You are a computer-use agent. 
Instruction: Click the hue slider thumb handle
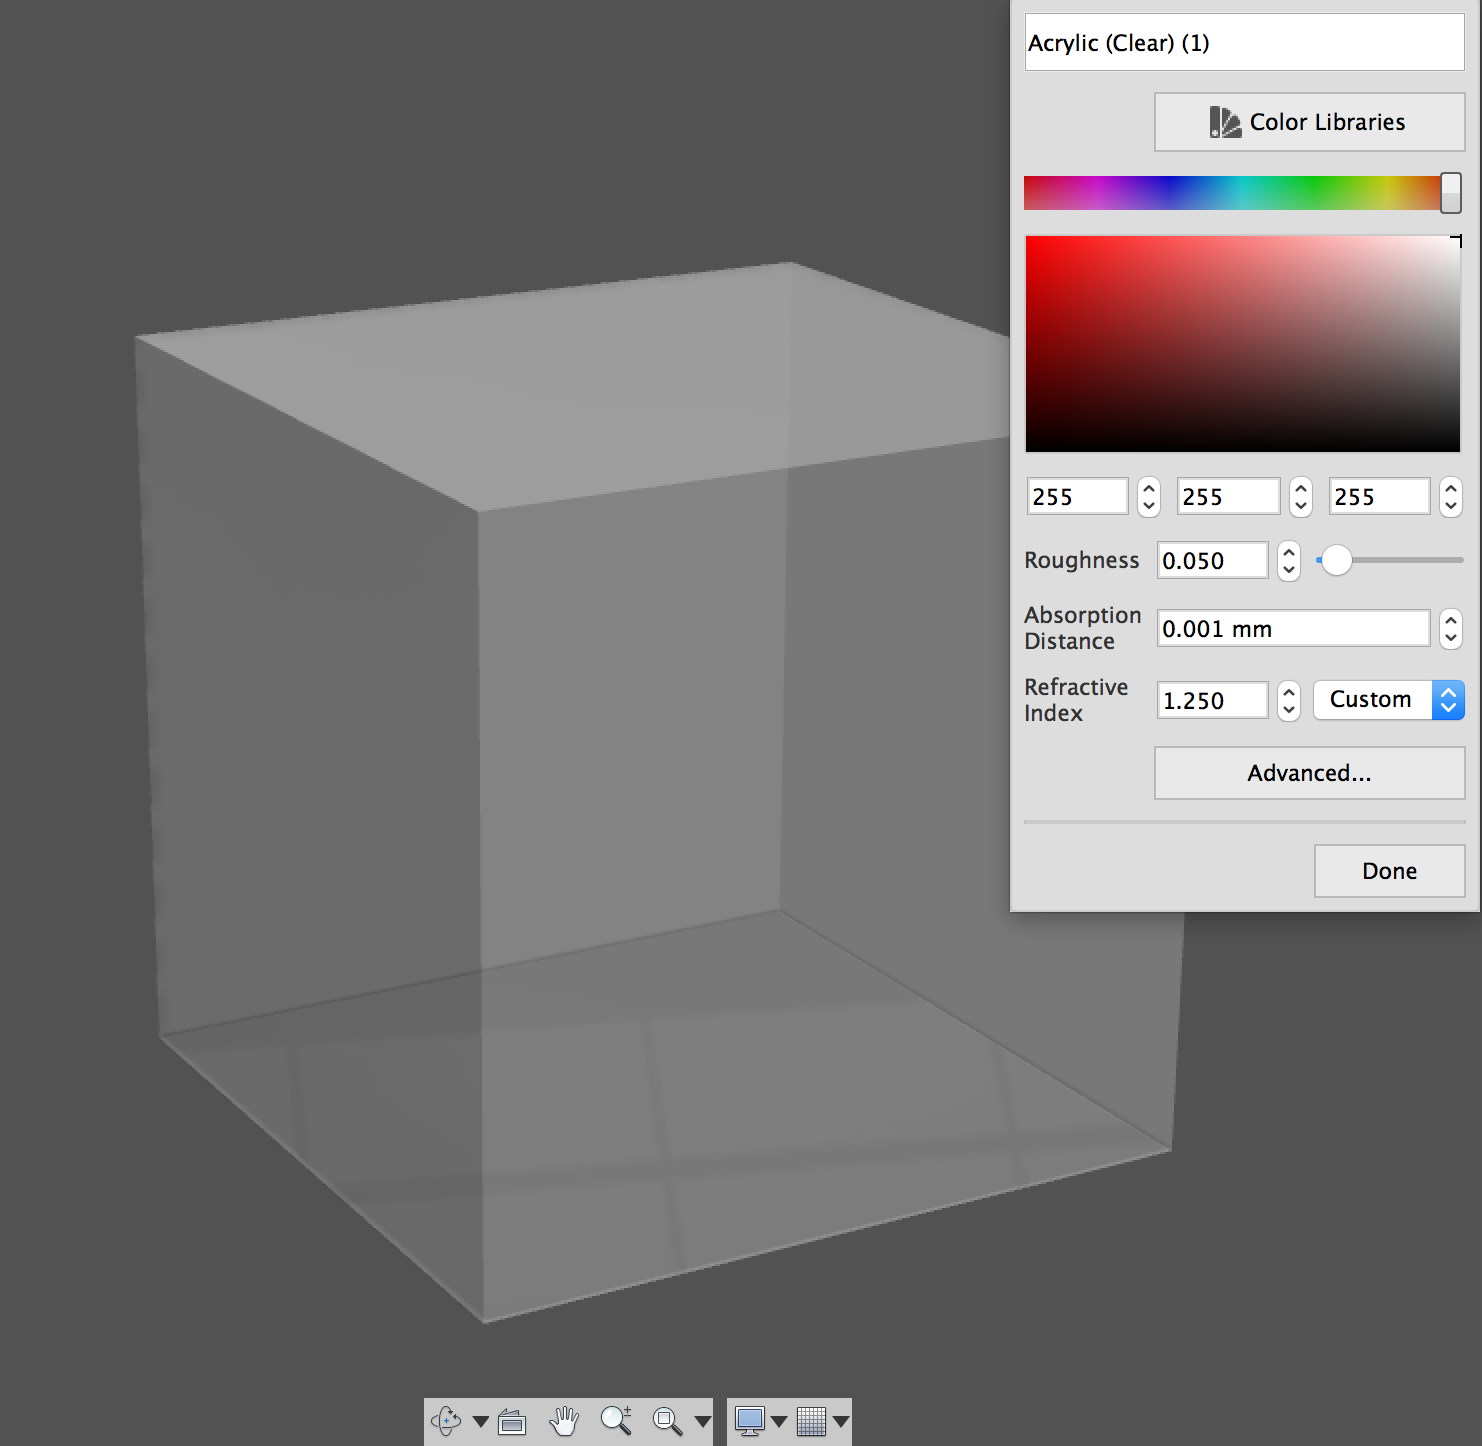click(1451, 193)
